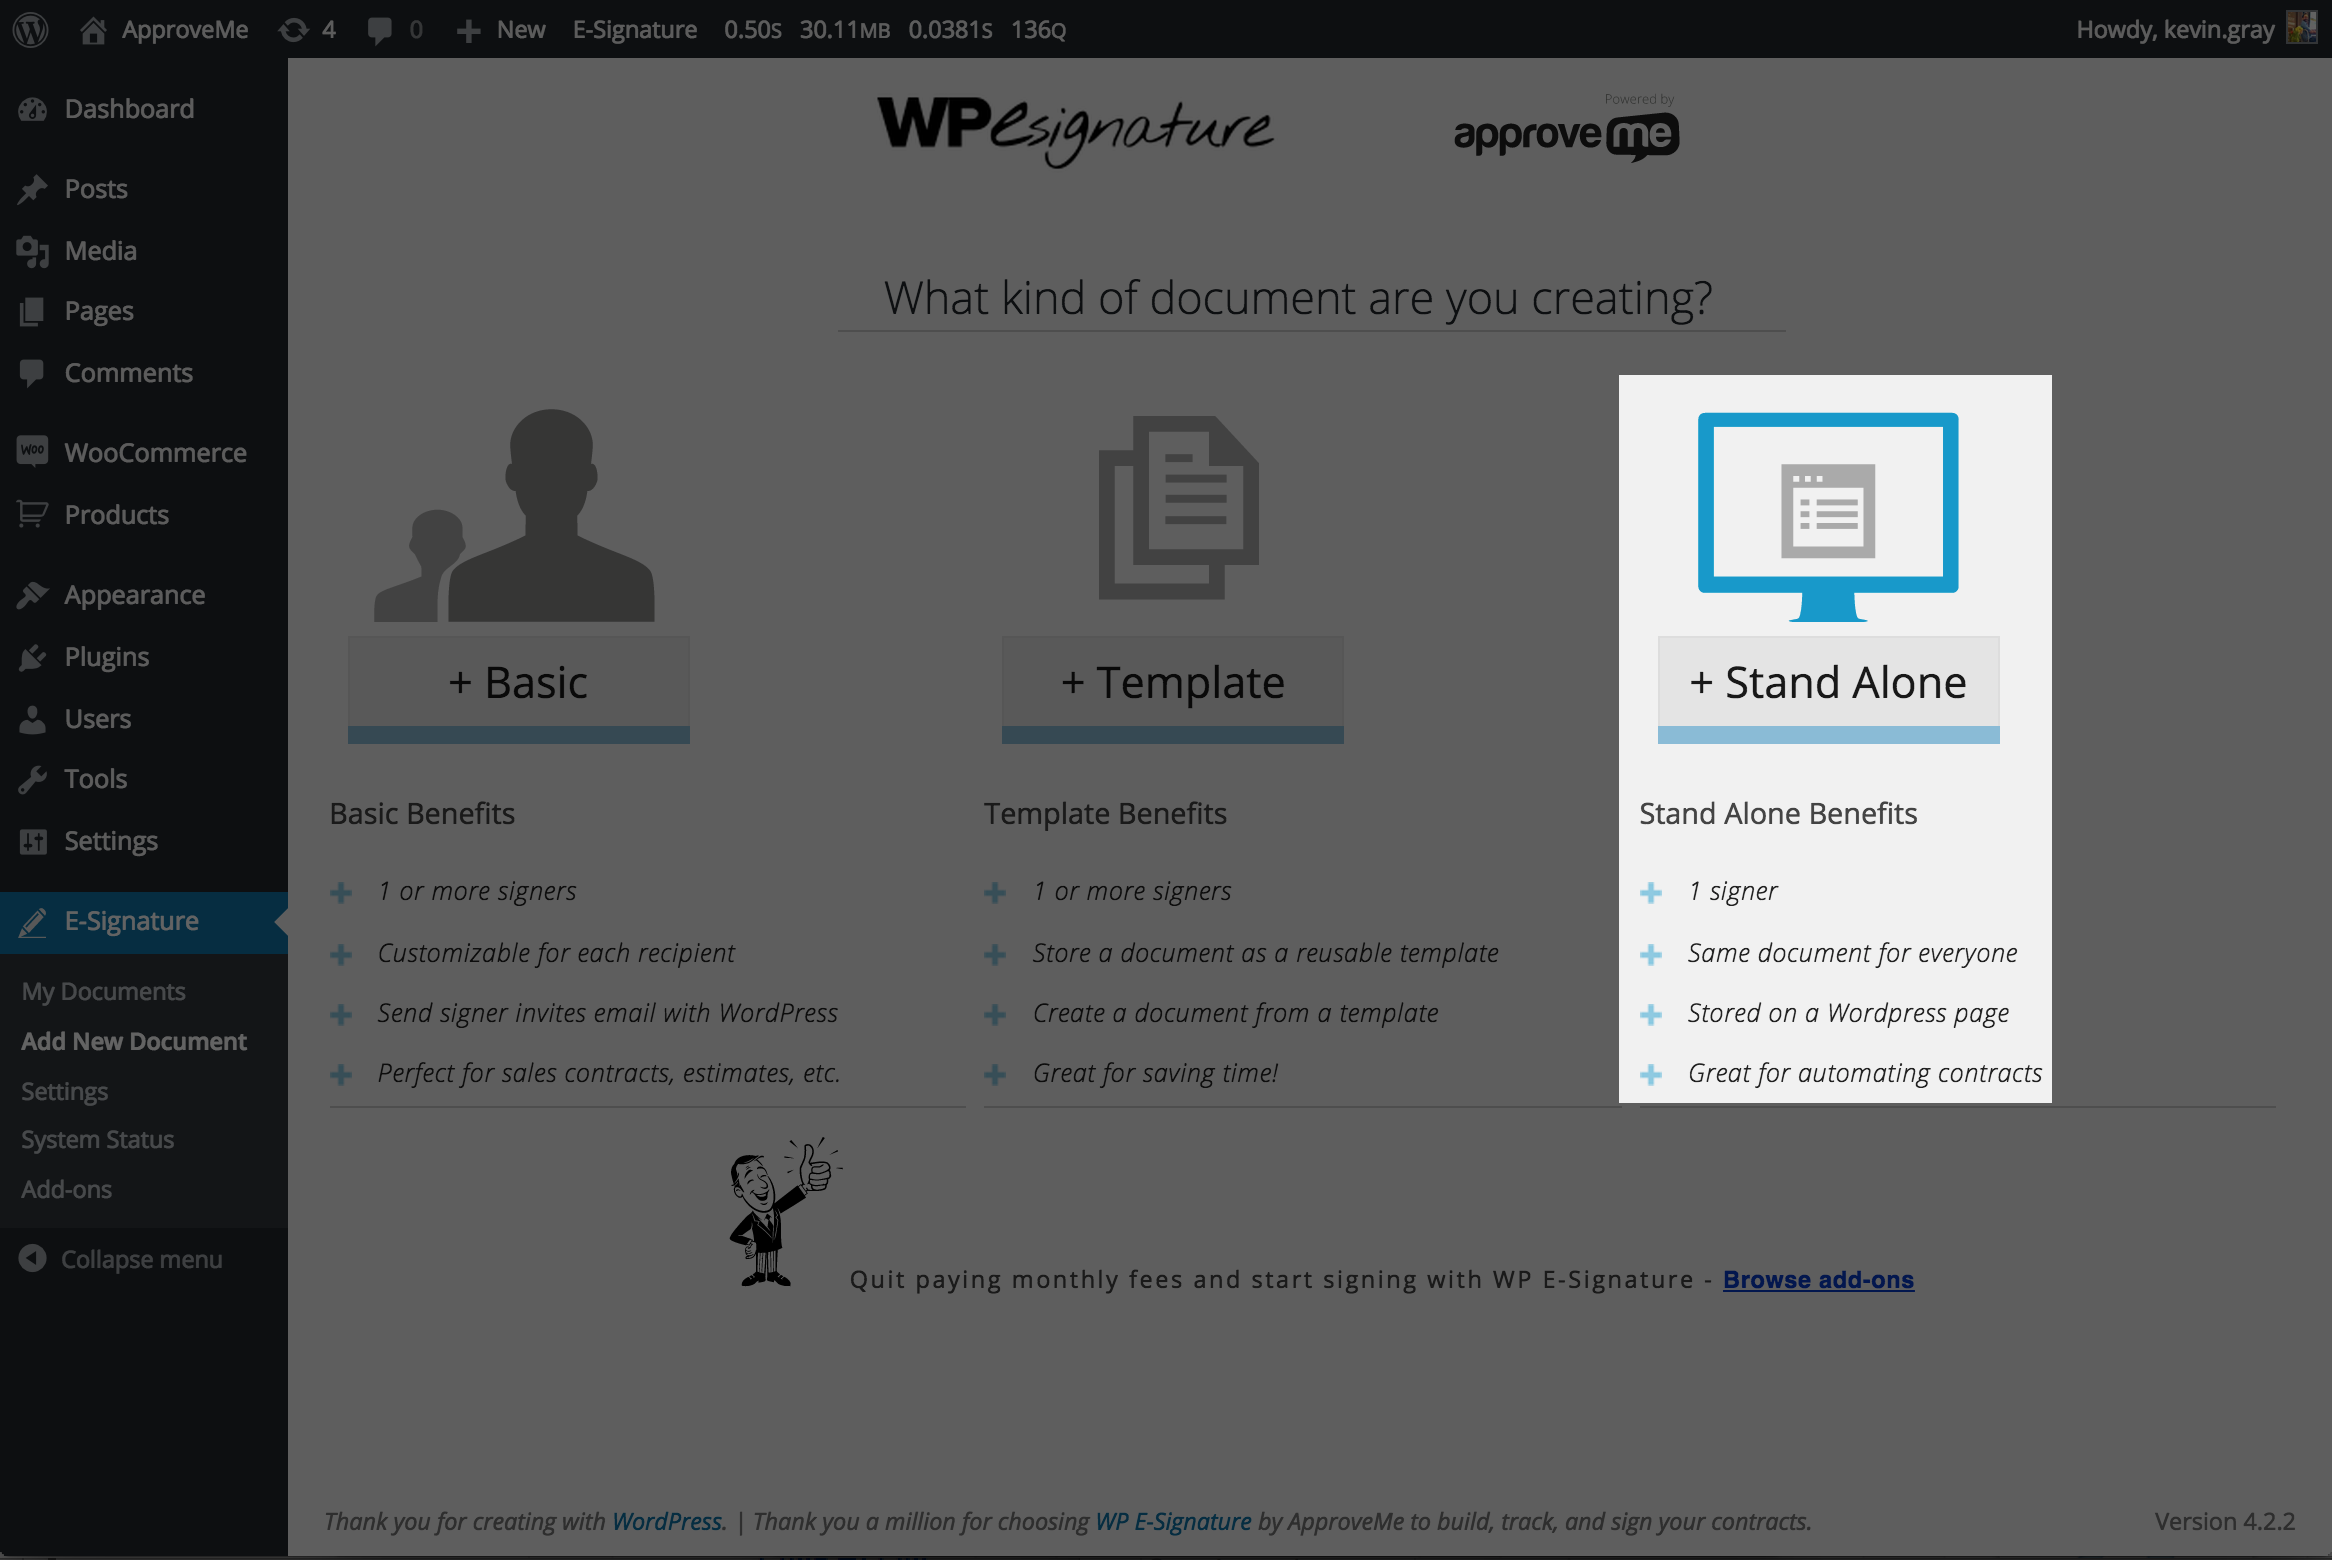The image size is (2332, 1560).
Task: Toggle the + Template document option
Action: pos(1175,681)
